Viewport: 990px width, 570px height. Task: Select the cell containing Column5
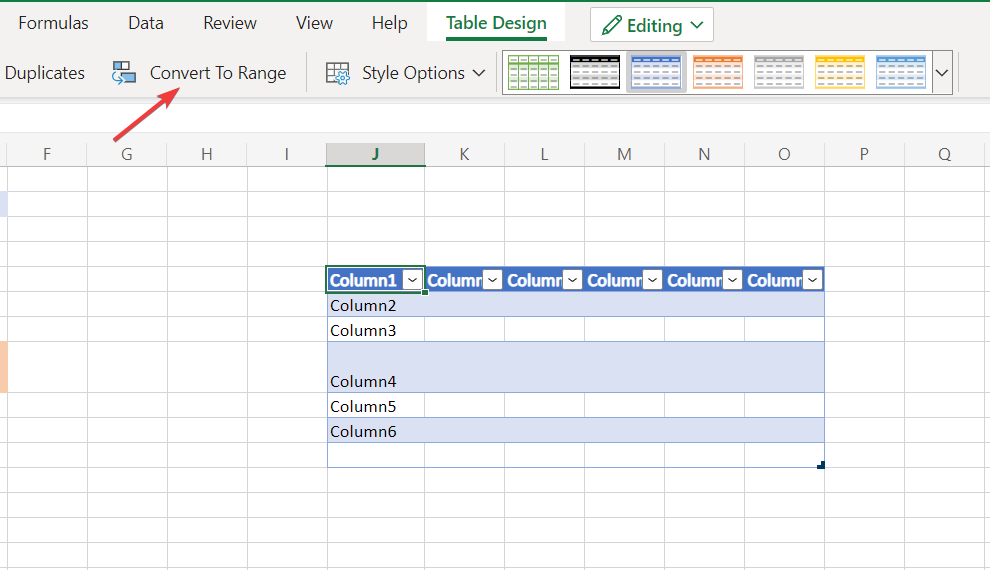[376, 405]
